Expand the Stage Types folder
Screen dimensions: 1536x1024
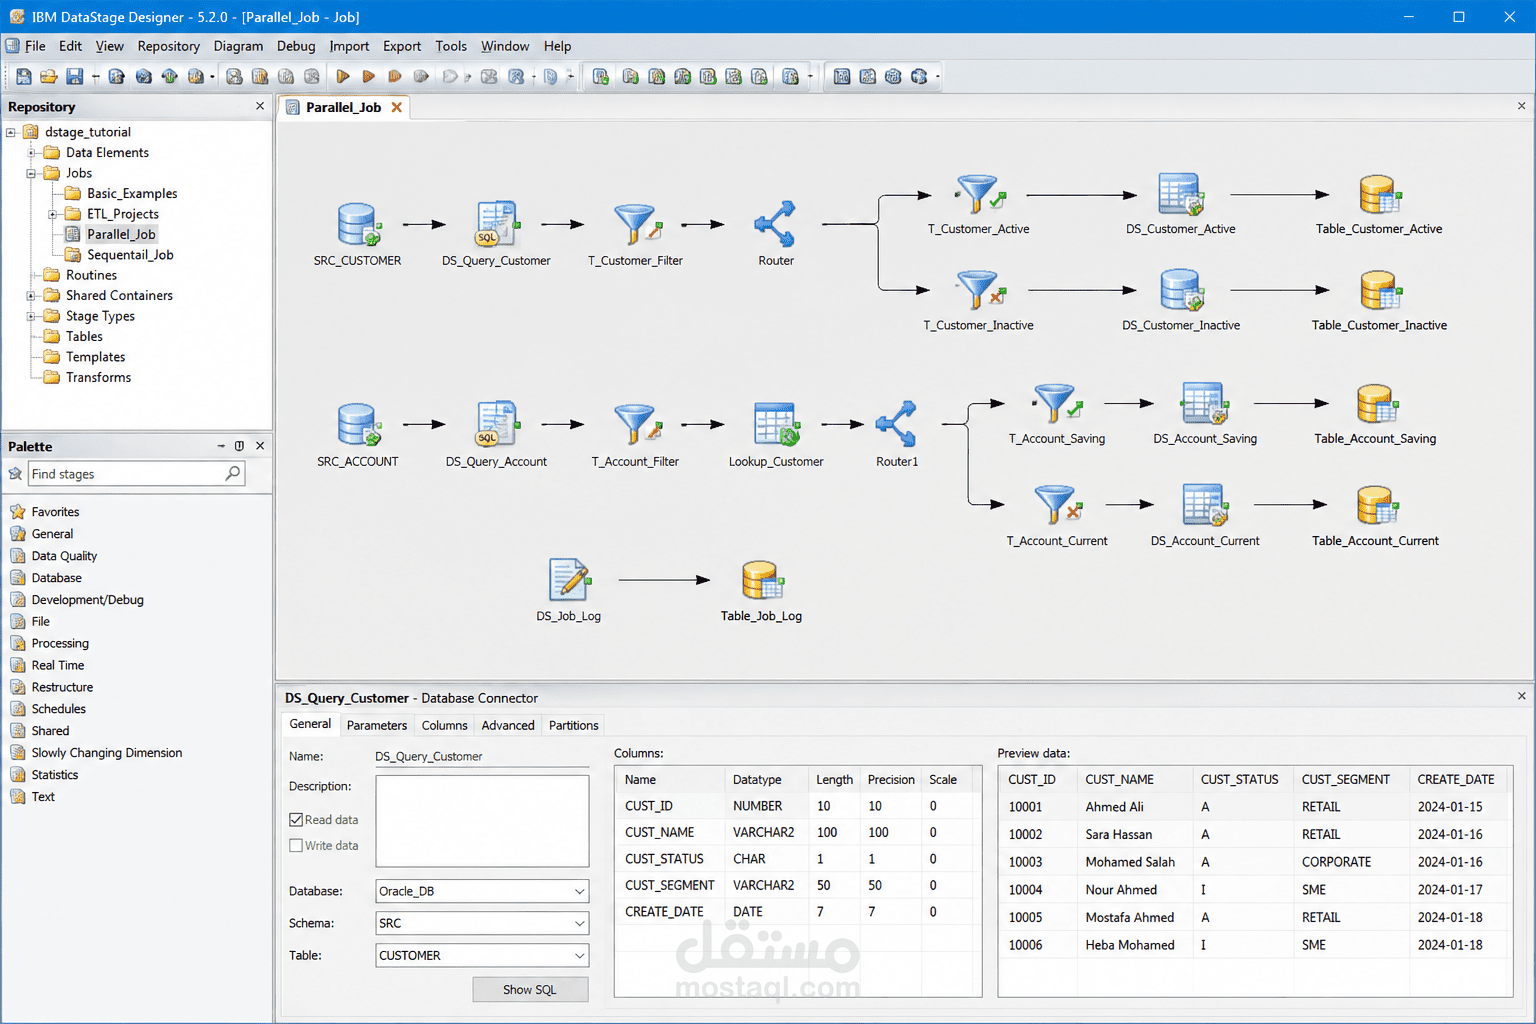tap(31, 316)
